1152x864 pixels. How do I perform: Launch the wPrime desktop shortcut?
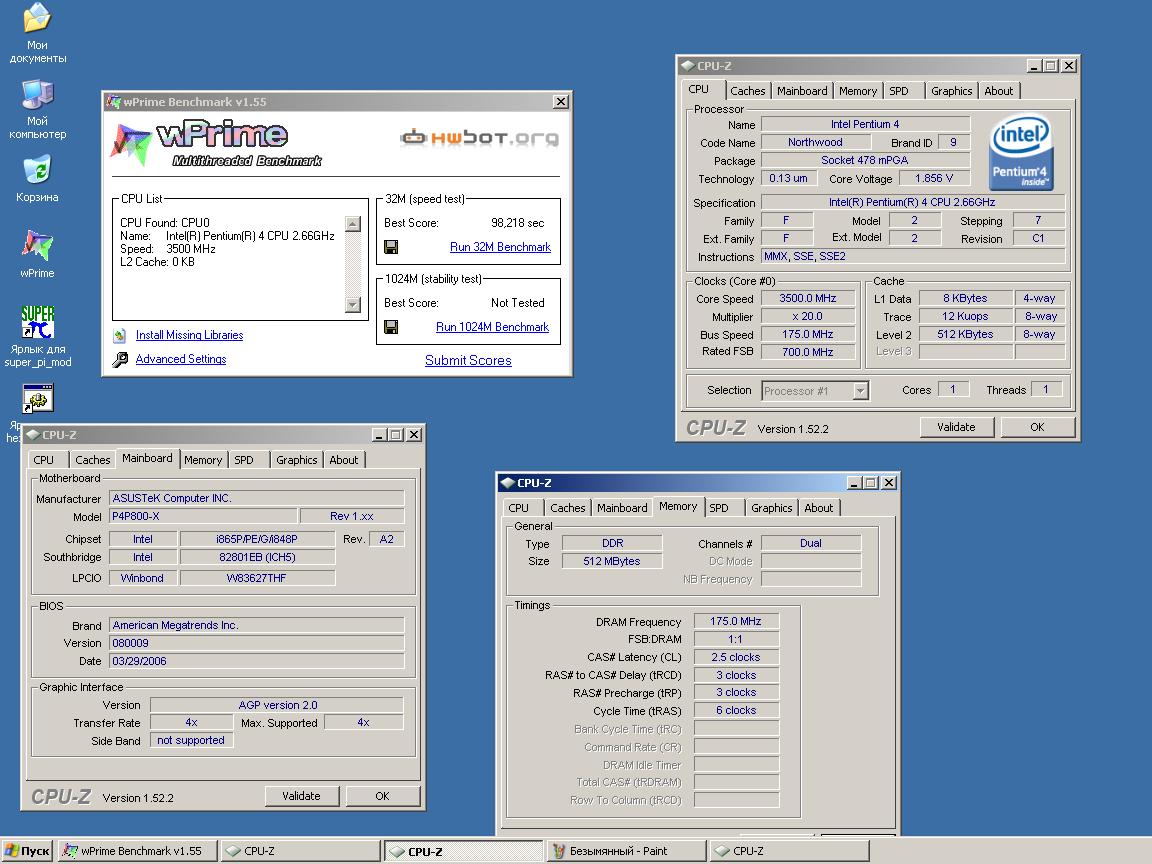point(37,253)
